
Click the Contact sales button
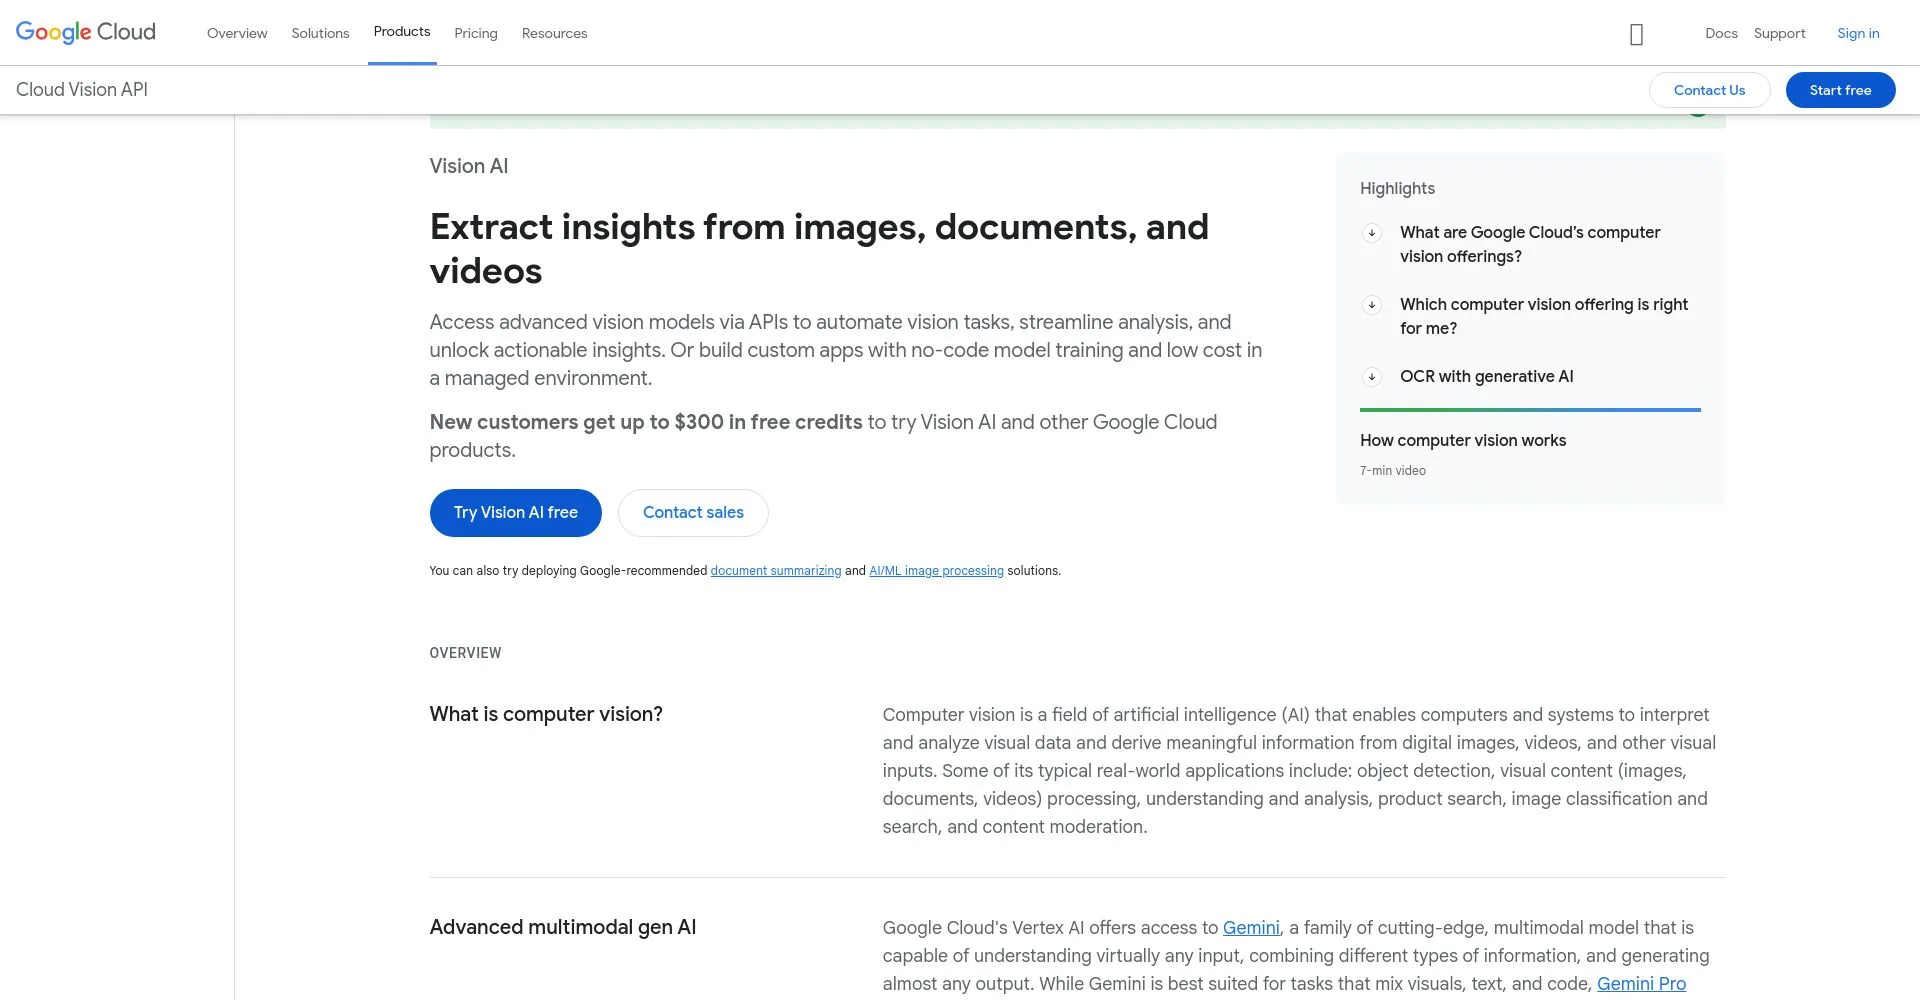pyautogui.click(x=693, y=513)
